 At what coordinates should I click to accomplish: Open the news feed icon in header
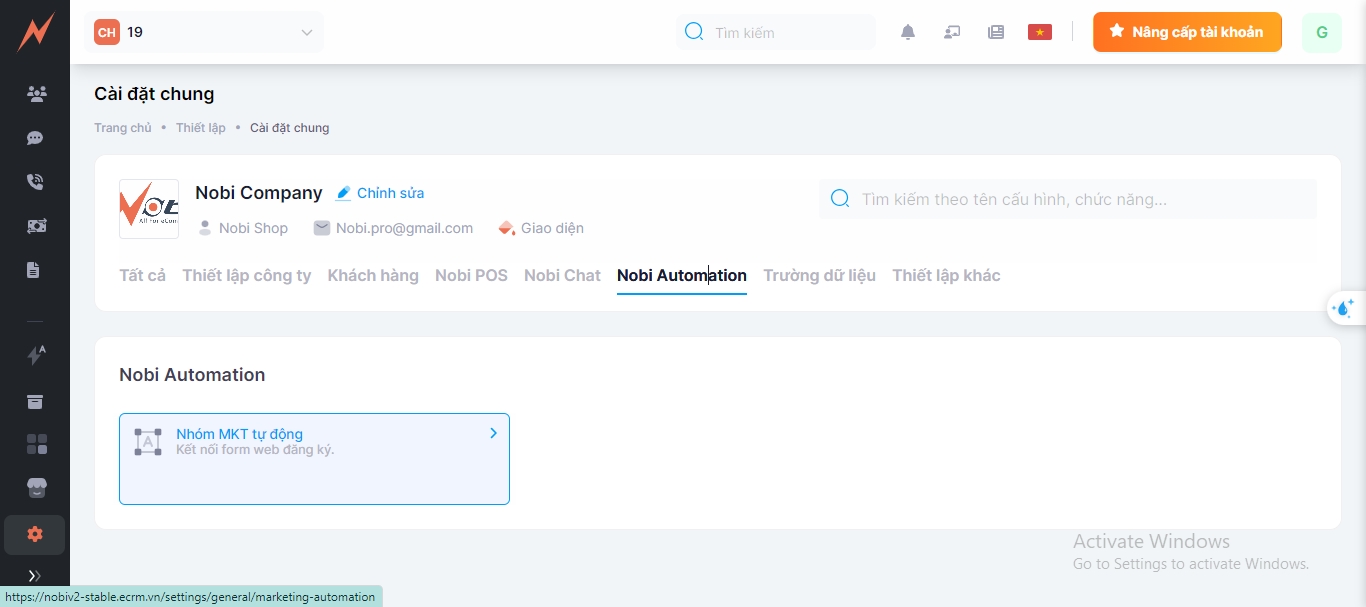pos(996,32)
